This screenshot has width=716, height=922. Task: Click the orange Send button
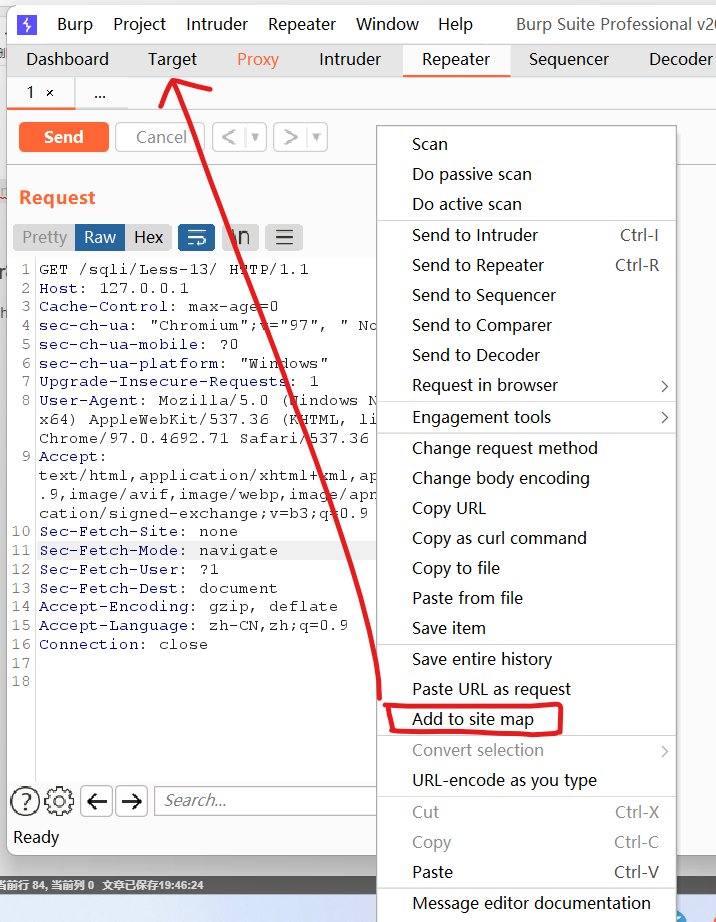point(63,137)
